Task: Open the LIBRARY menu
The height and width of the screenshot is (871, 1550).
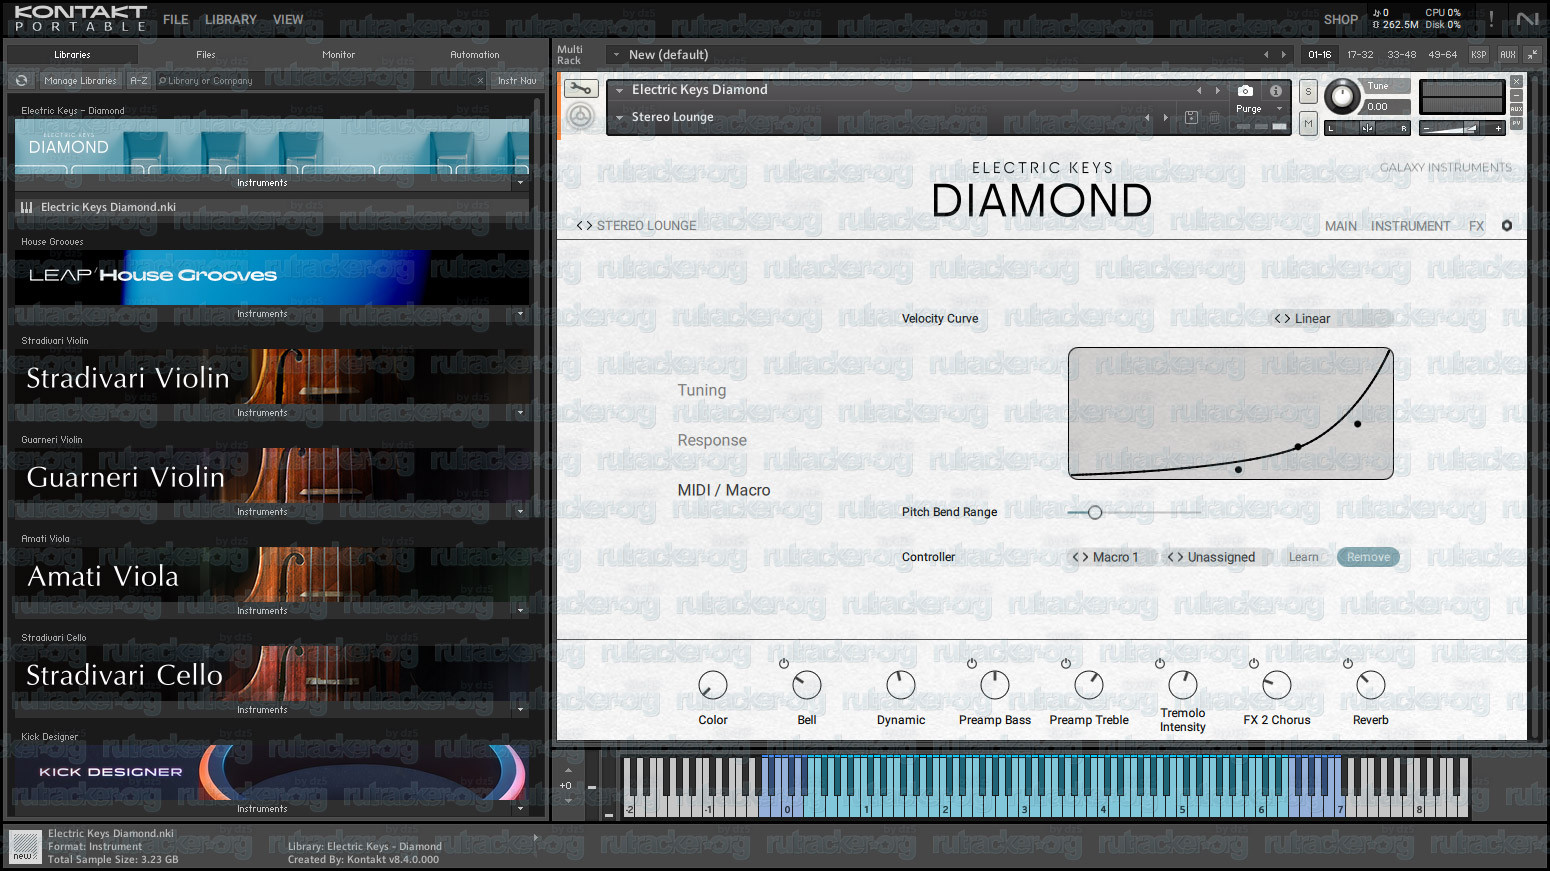Action: coord(231,19)
